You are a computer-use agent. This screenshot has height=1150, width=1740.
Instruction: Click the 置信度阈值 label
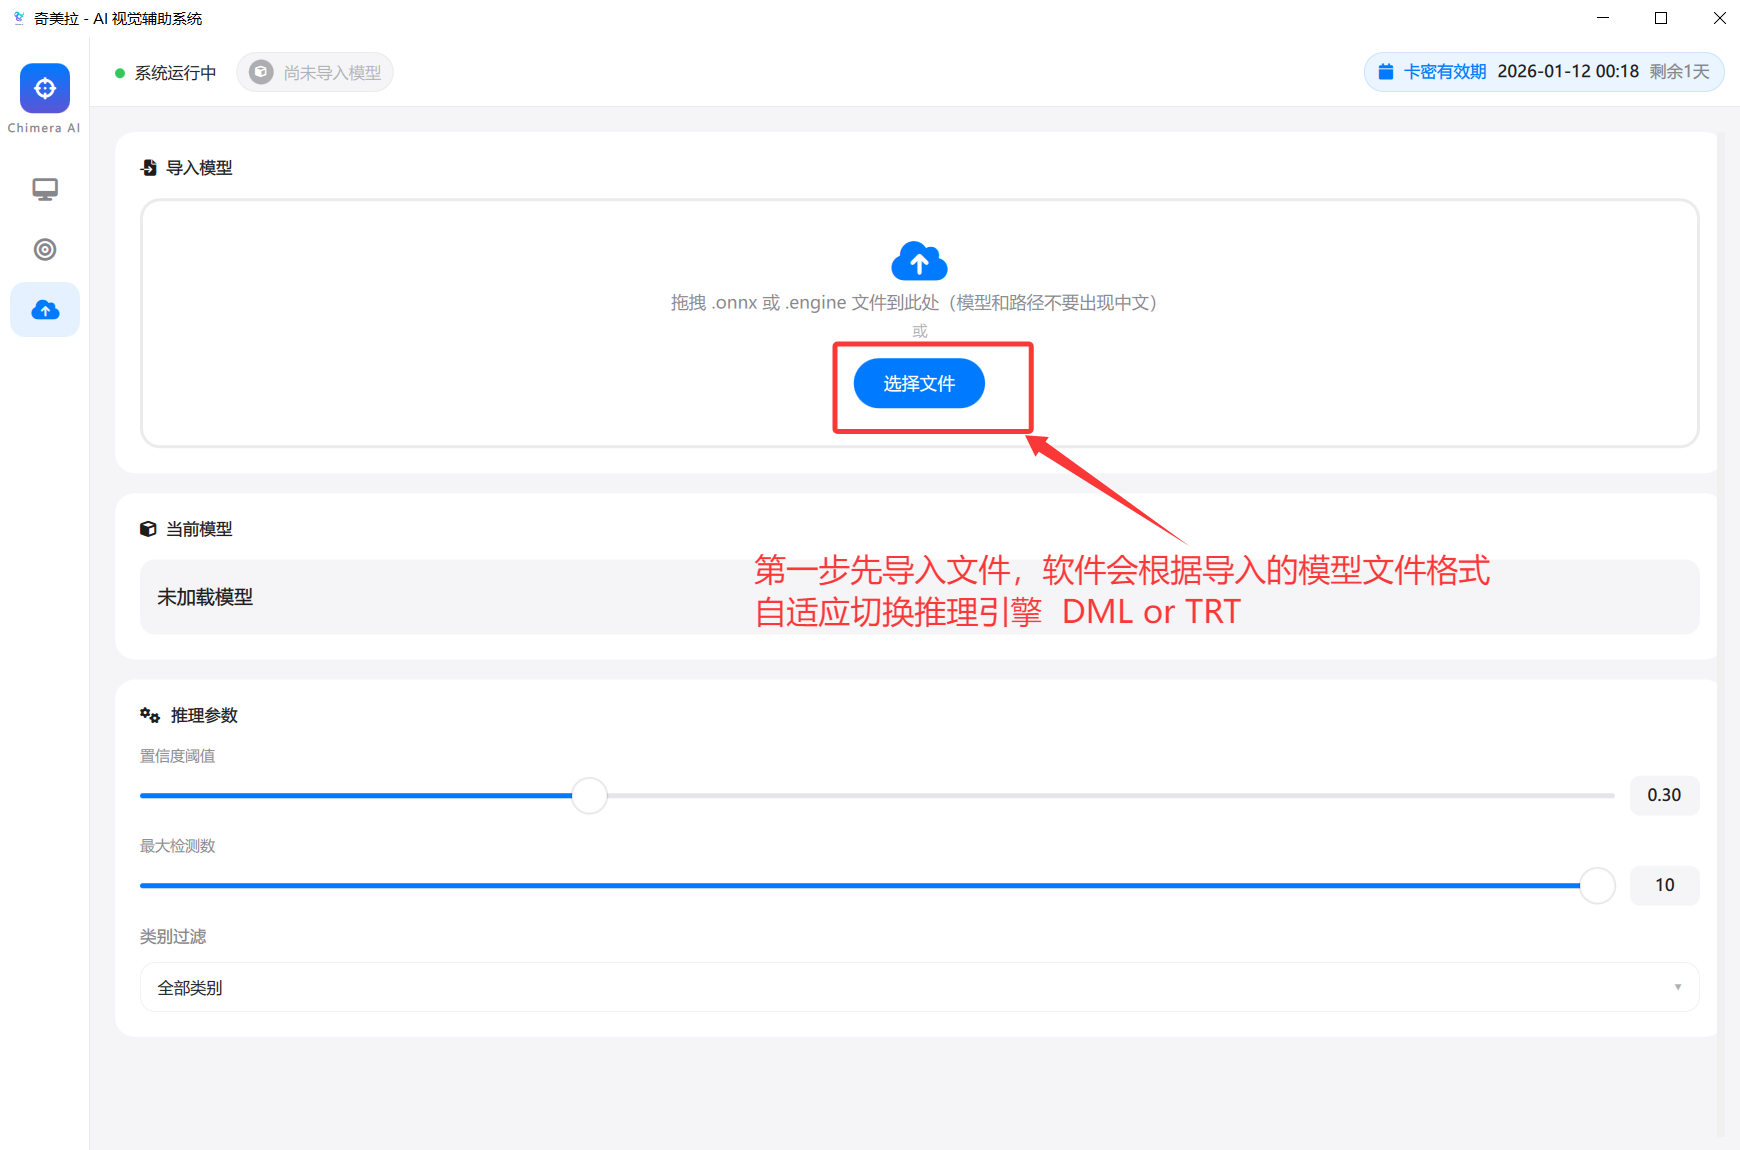[177, 756]
